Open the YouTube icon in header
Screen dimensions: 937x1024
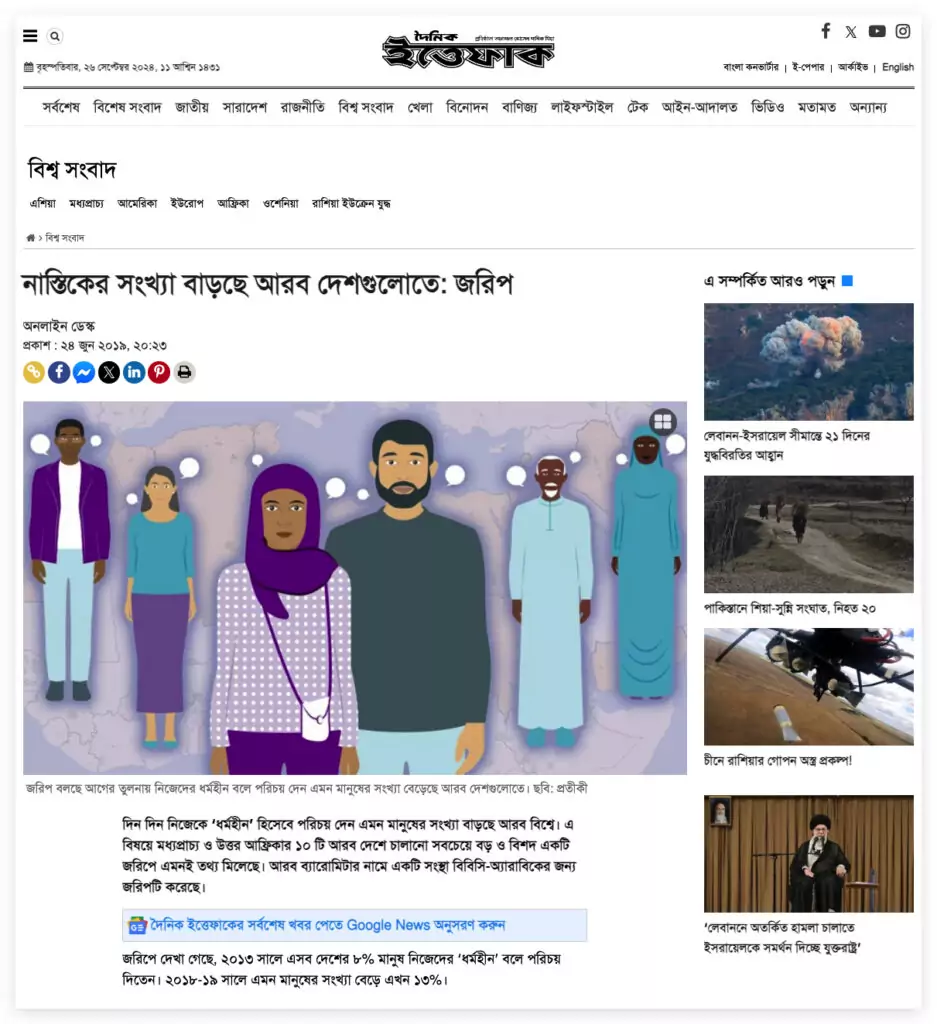[877, 31]
